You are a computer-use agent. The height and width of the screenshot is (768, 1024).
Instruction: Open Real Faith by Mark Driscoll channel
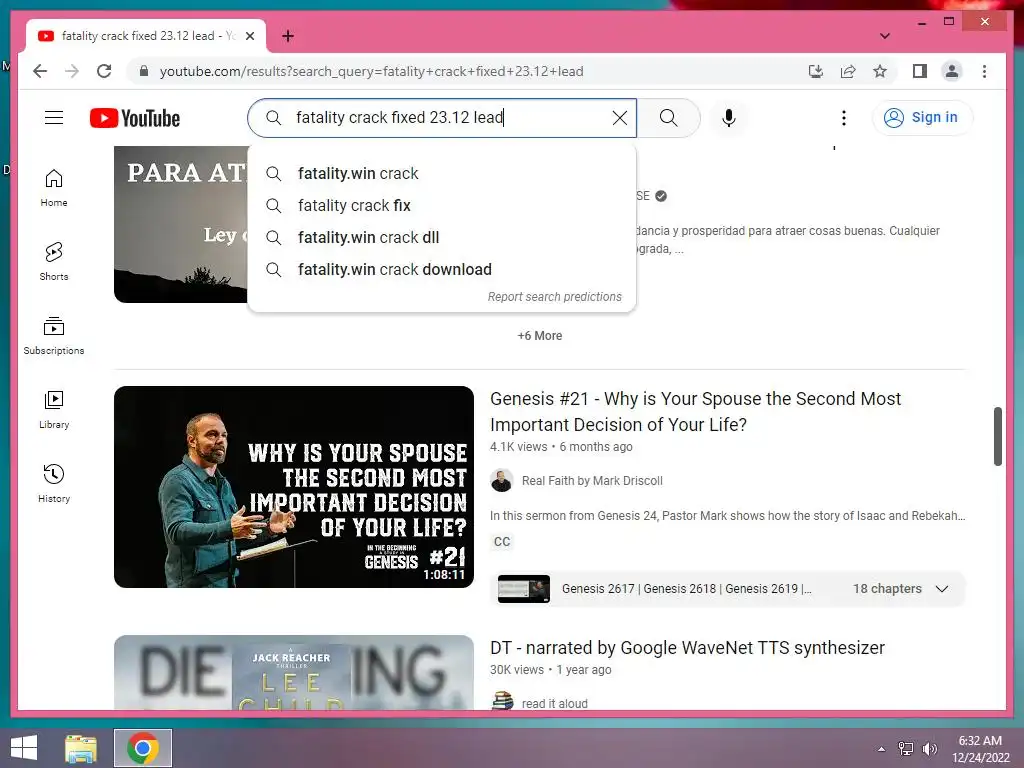(x=592, y=481)
